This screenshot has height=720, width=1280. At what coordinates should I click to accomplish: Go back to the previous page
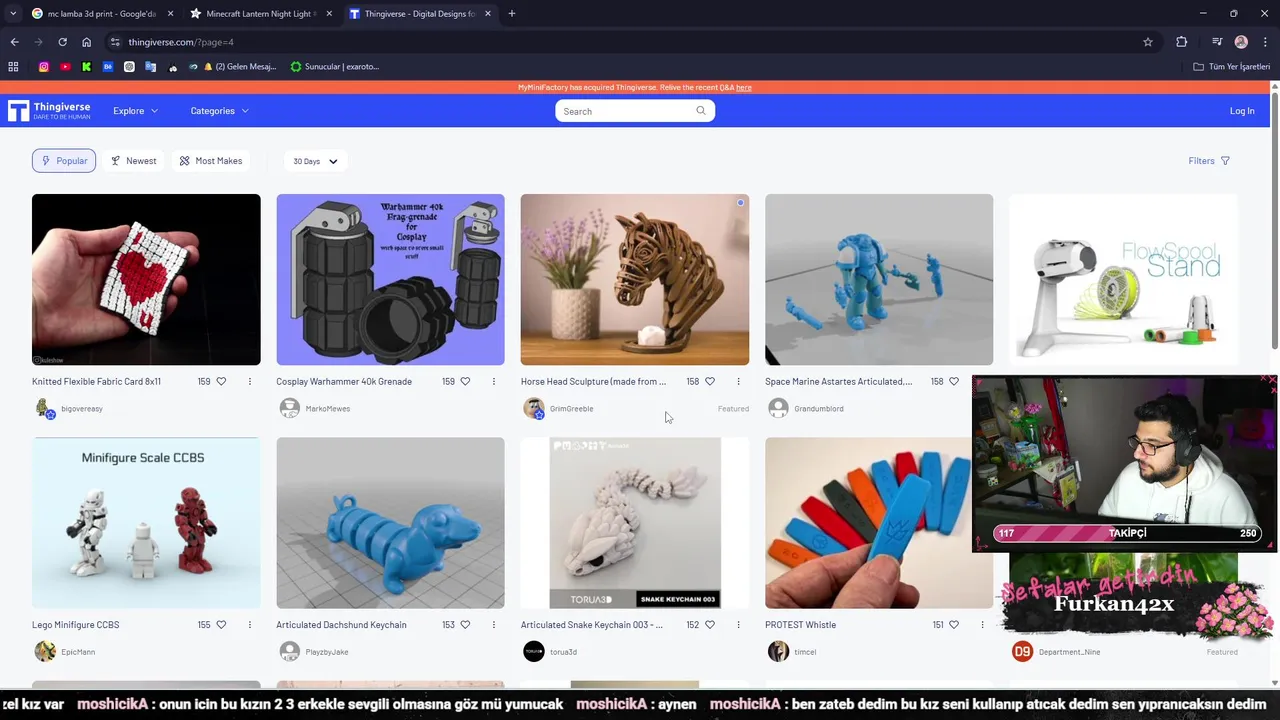tap(14, 42)
